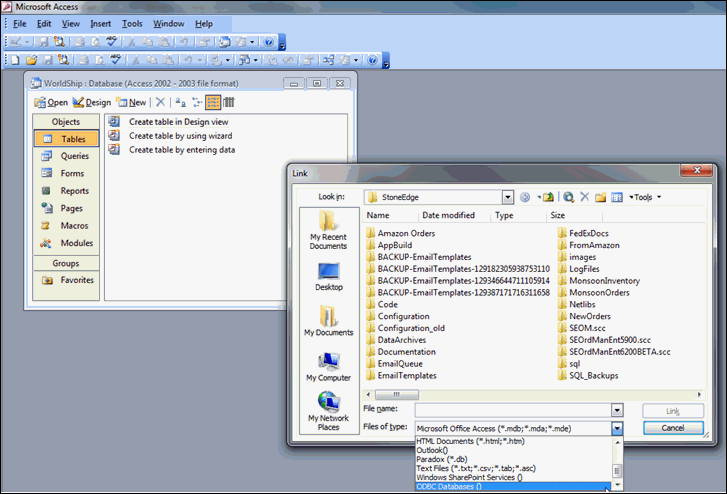Click the file type list scrollbar thumb

coord(617,471)
